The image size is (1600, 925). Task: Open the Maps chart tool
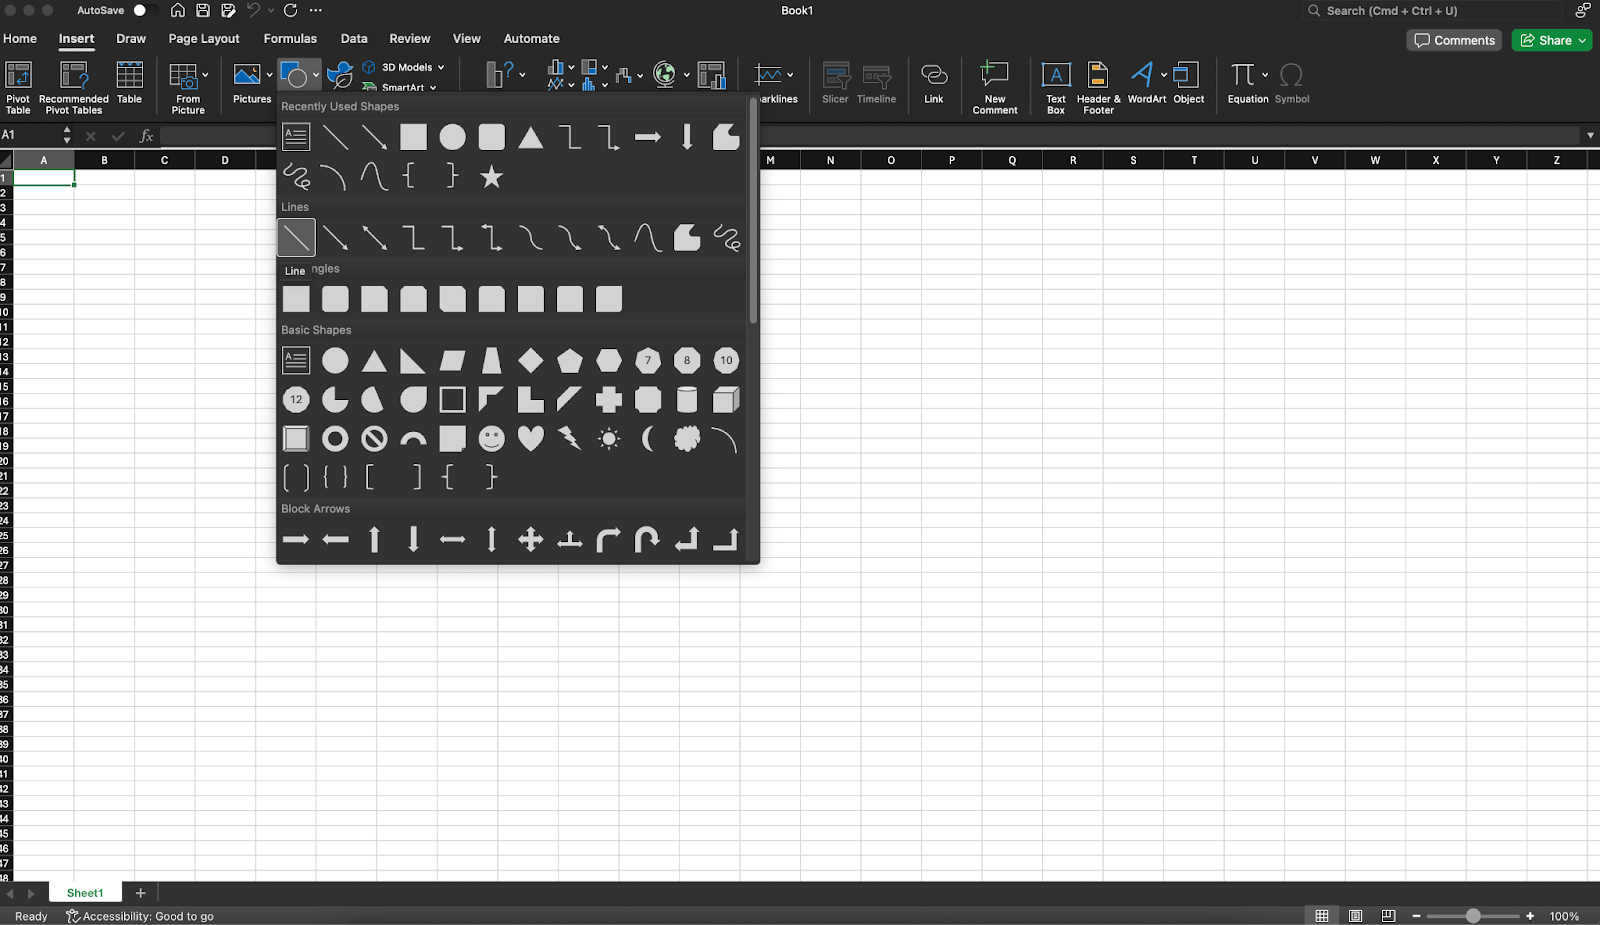(666, 73)
